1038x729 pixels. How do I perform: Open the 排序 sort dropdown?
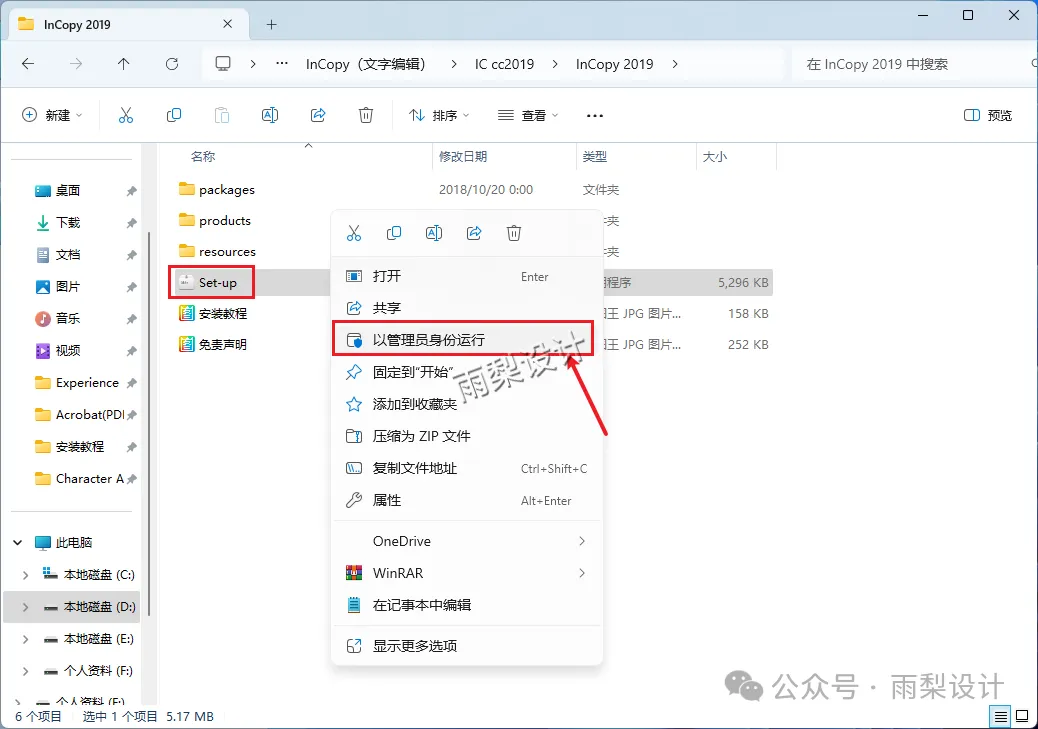click(439, 115)
